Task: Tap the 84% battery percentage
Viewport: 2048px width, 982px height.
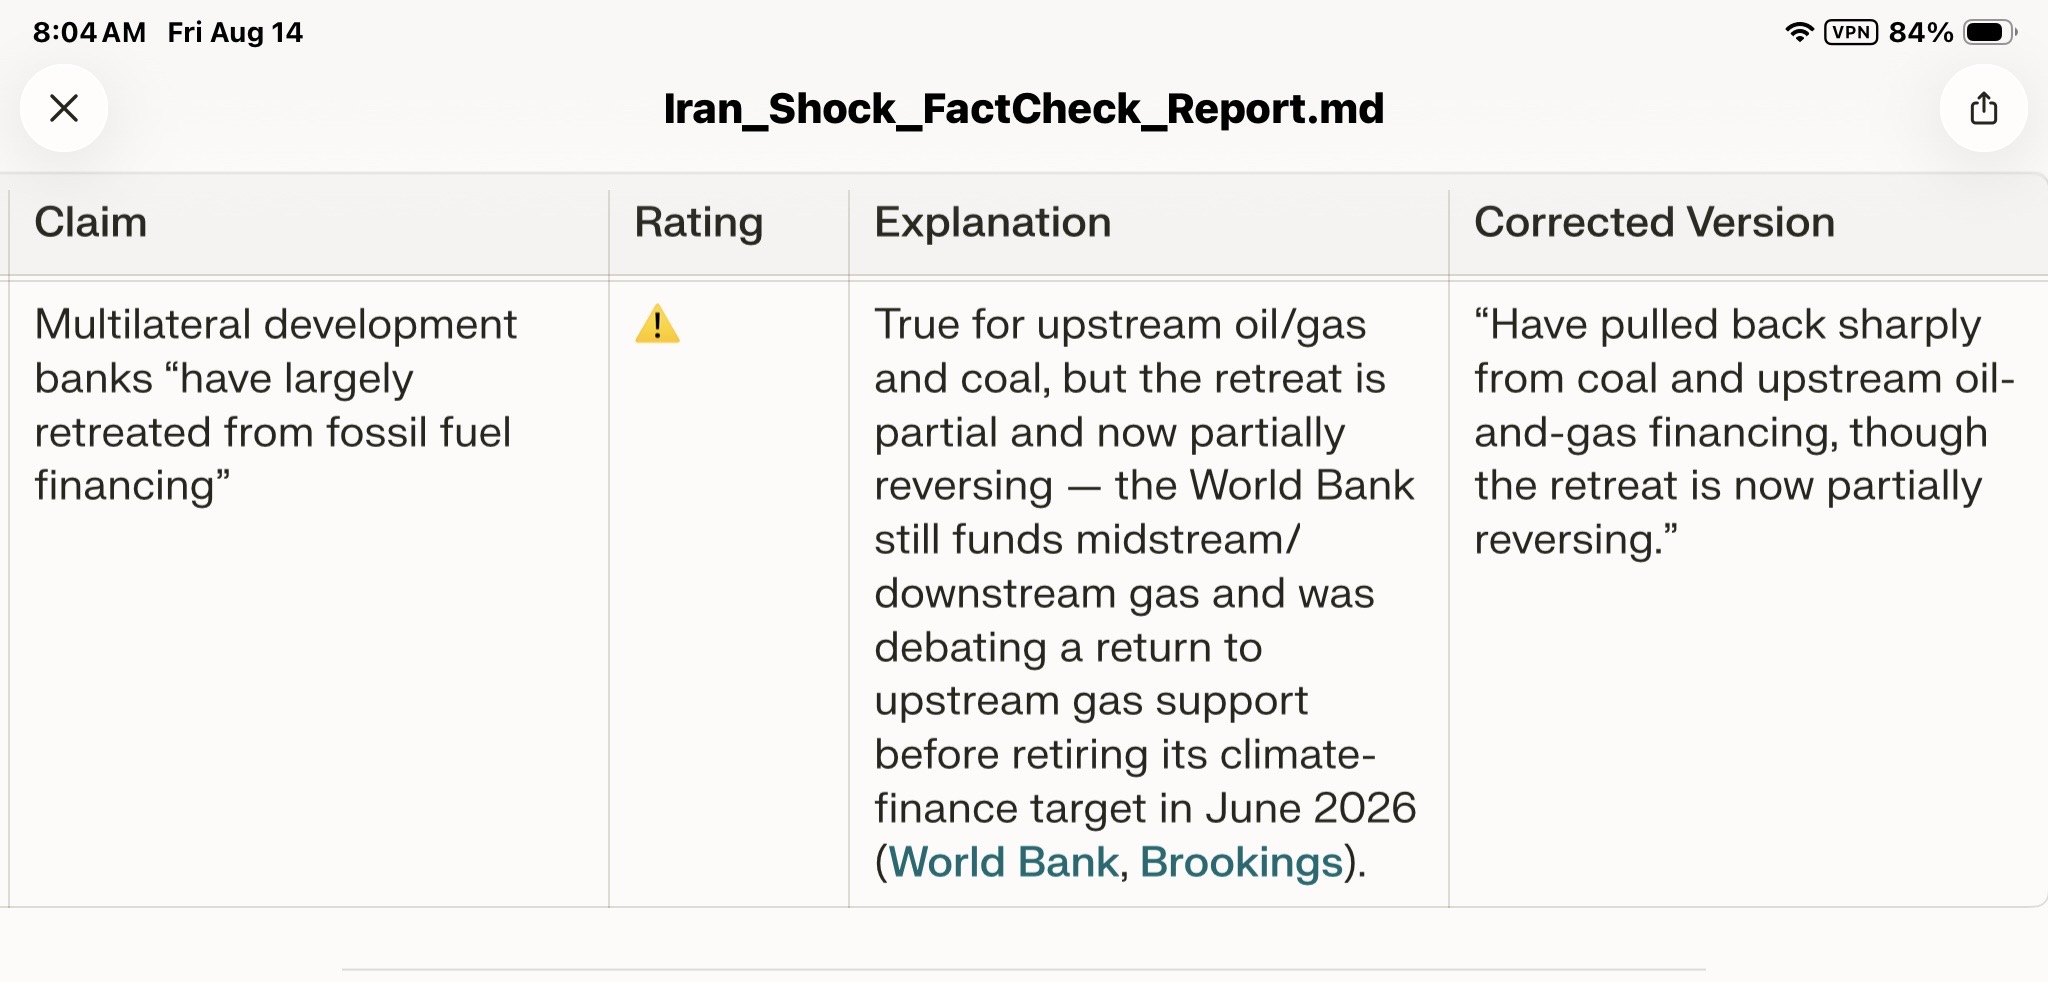Action: (x=1921, y=32)
